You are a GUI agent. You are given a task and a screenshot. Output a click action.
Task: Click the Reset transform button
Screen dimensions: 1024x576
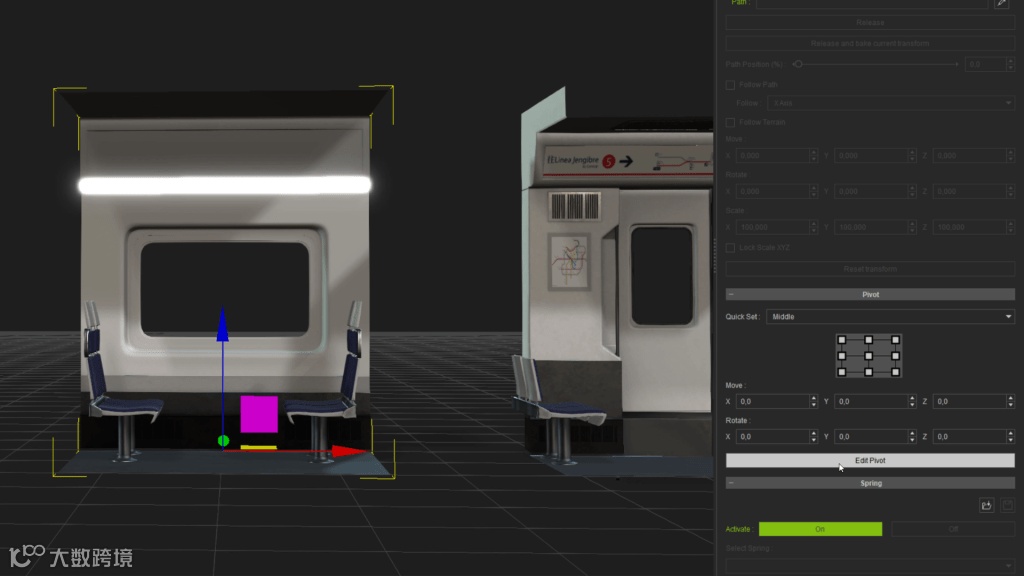tap(870, 269)
